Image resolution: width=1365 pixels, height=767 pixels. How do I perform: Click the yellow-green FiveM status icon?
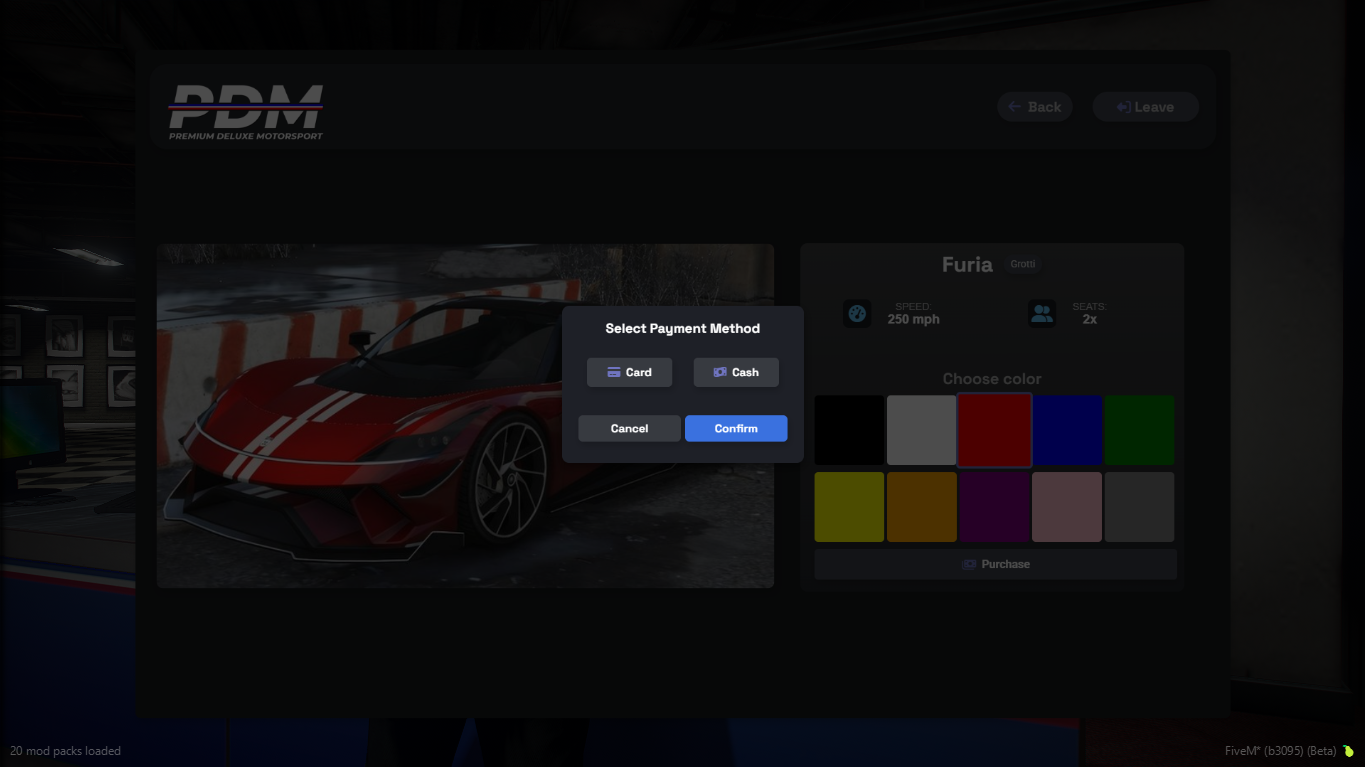pos(1348,751)
